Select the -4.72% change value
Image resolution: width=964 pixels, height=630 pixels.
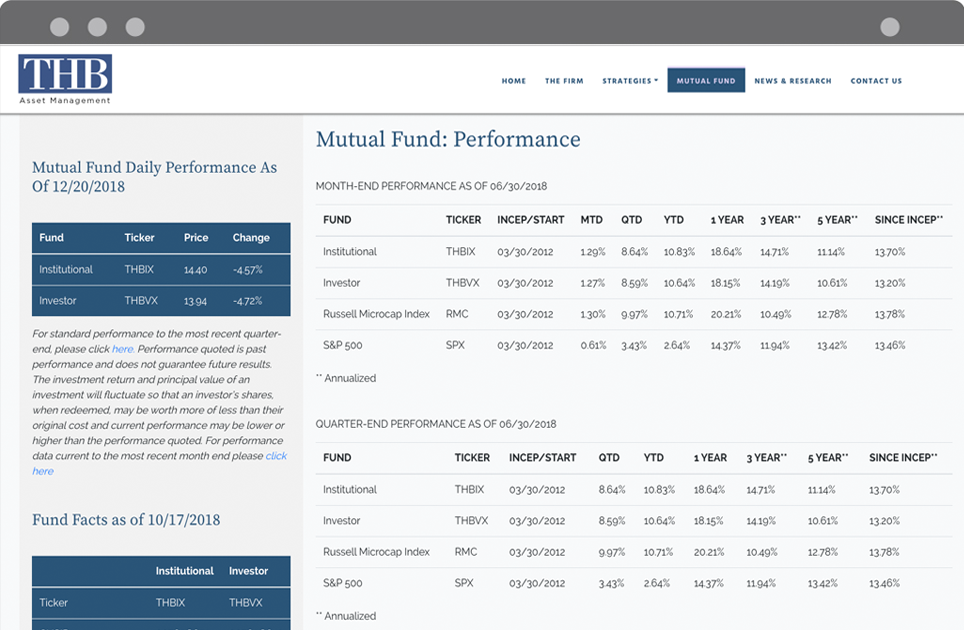pyautogui.click(x=248, y=301)
